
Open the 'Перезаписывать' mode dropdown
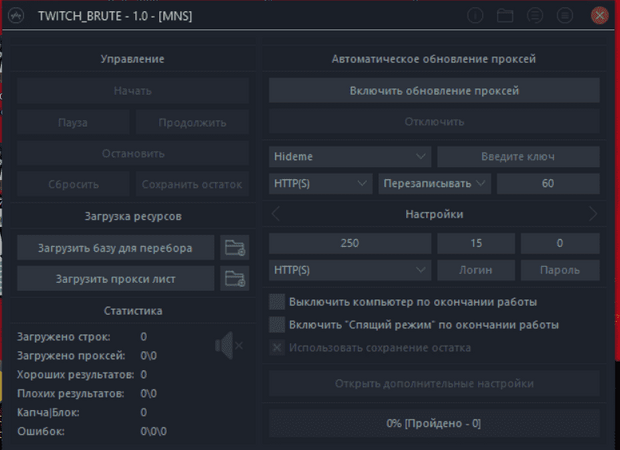click(x=435, y=183)
